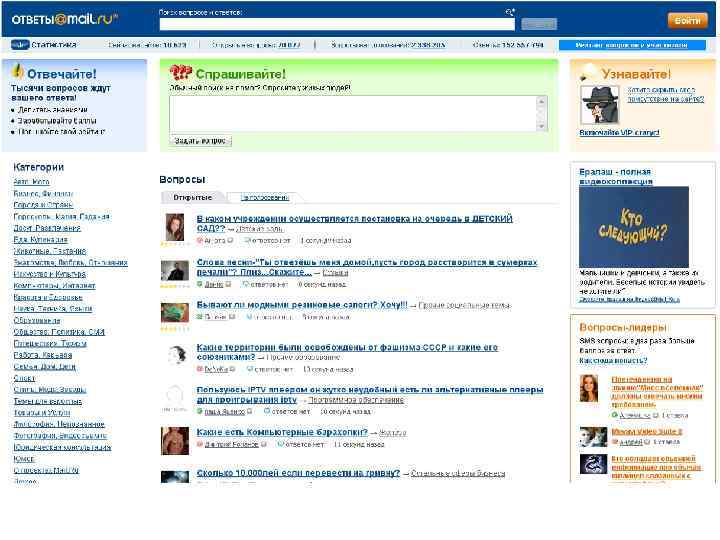This screenshot has width=720, height=540.
Task: Open the Животные, Растения category
Action: click(x=50, y=251)
